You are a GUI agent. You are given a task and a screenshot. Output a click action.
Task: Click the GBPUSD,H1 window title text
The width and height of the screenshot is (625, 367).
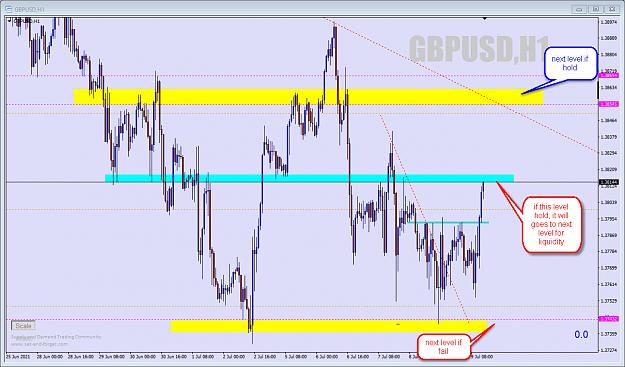pyautogui.click(x=30, y=9)
